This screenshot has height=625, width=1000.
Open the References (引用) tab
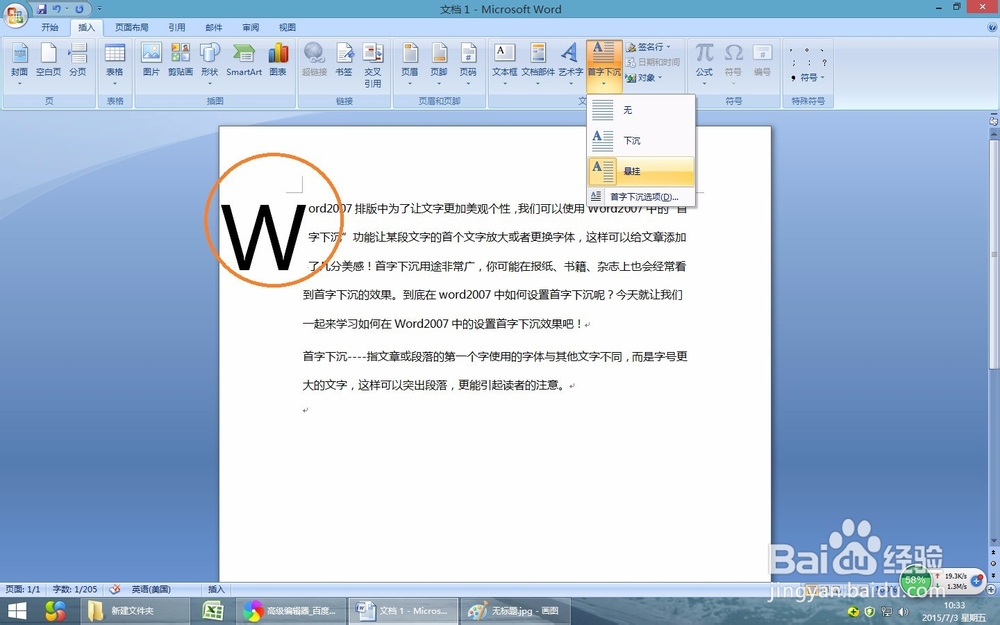pos(177,27)
